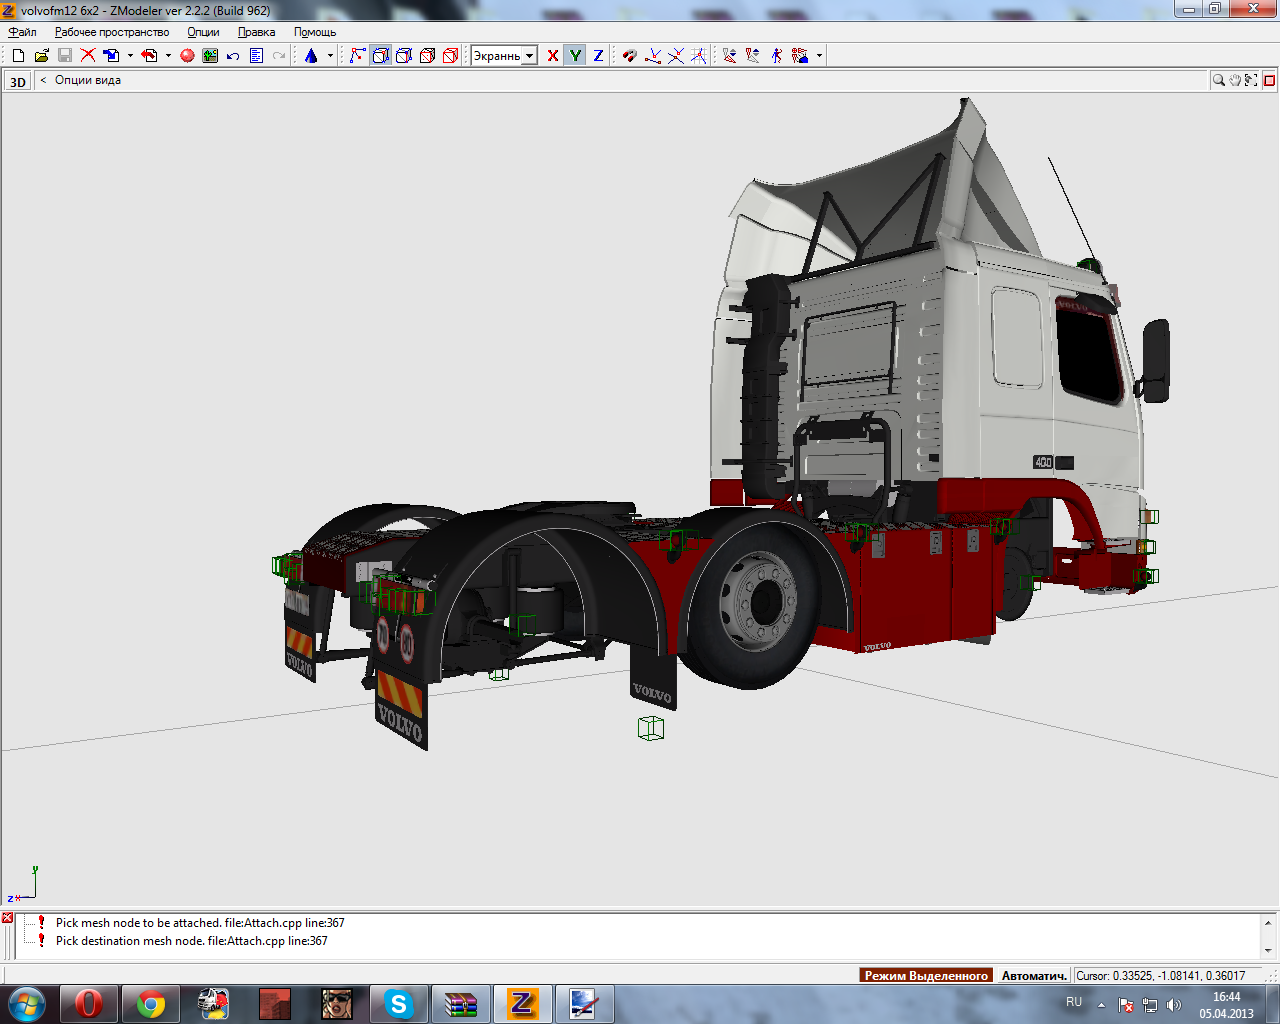This screenshot has height=1024, width=1280.
Task: Click the 3D view type button
Action: 18,81
